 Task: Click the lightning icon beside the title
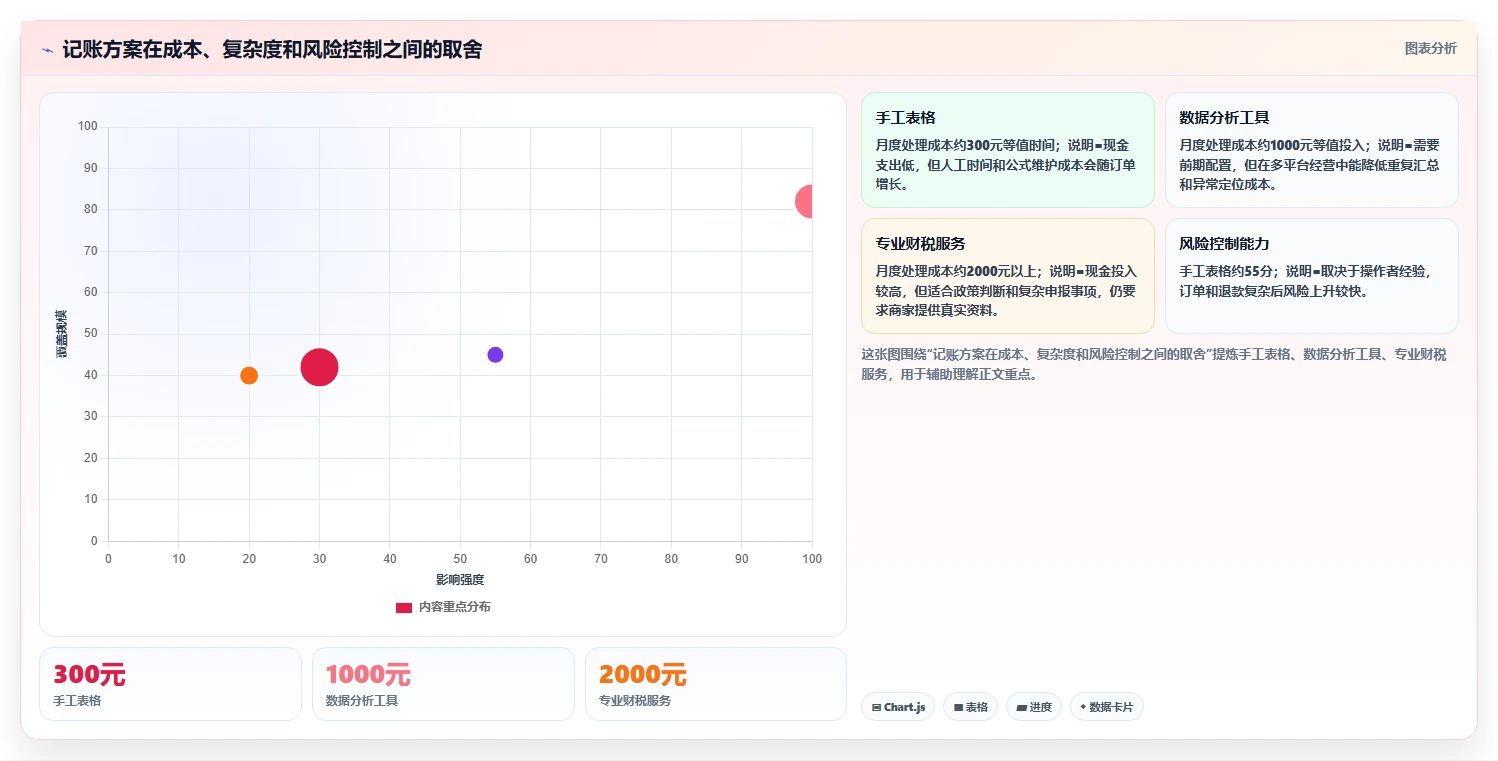pos(47,50)
